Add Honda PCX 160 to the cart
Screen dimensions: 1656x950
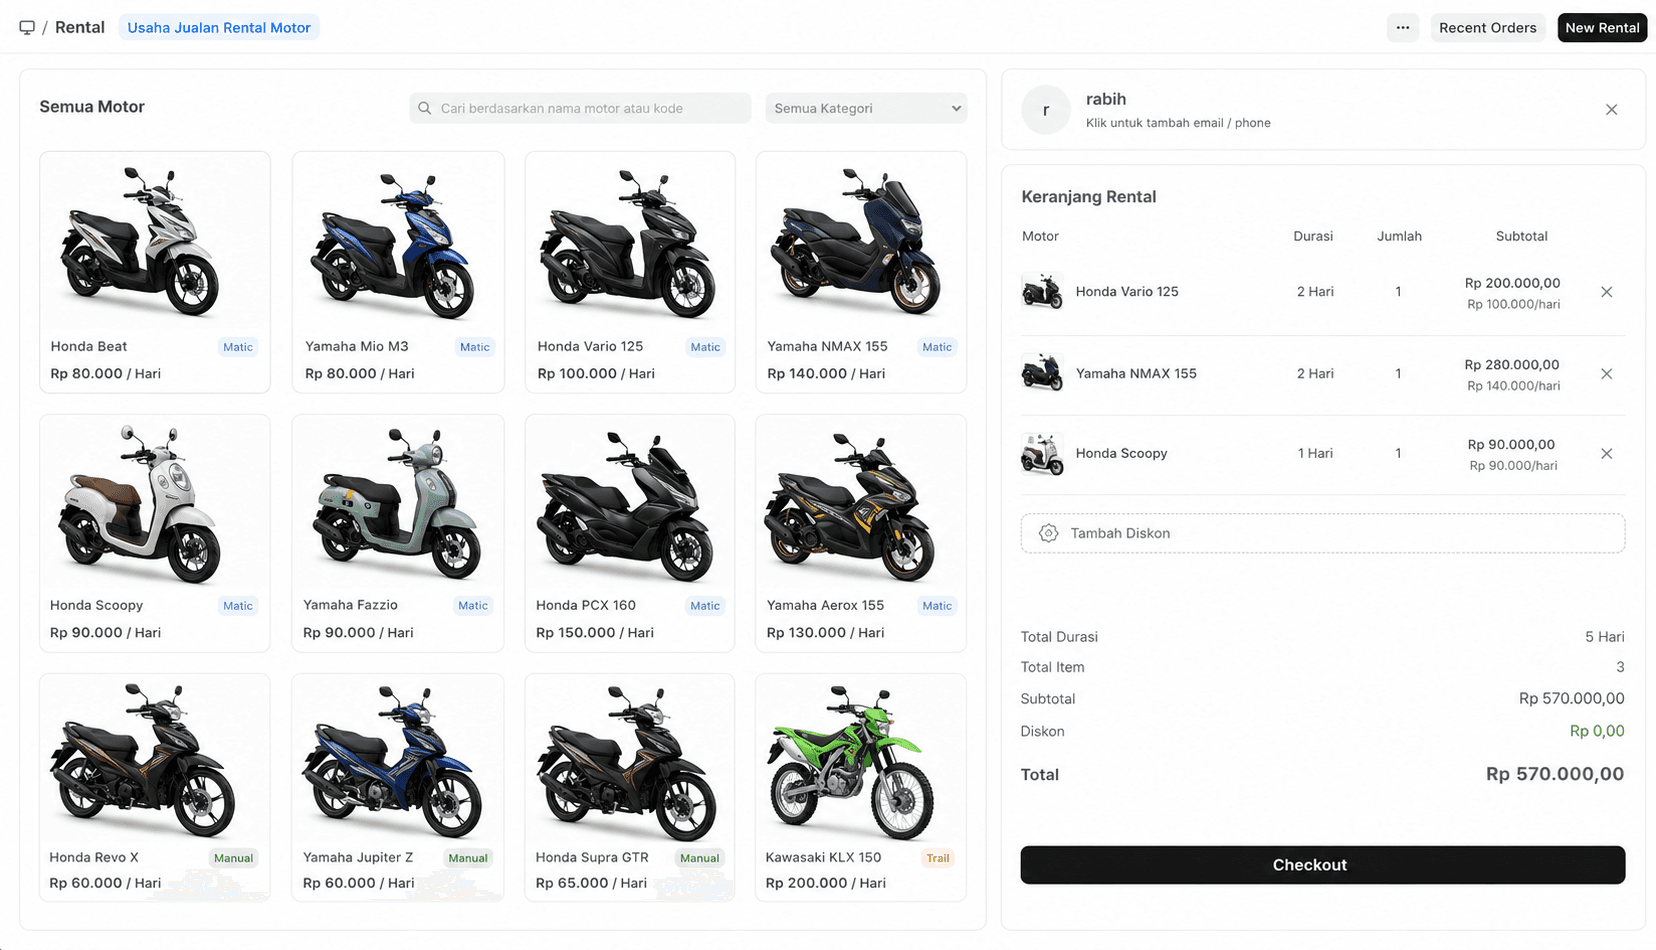point(630,533)
